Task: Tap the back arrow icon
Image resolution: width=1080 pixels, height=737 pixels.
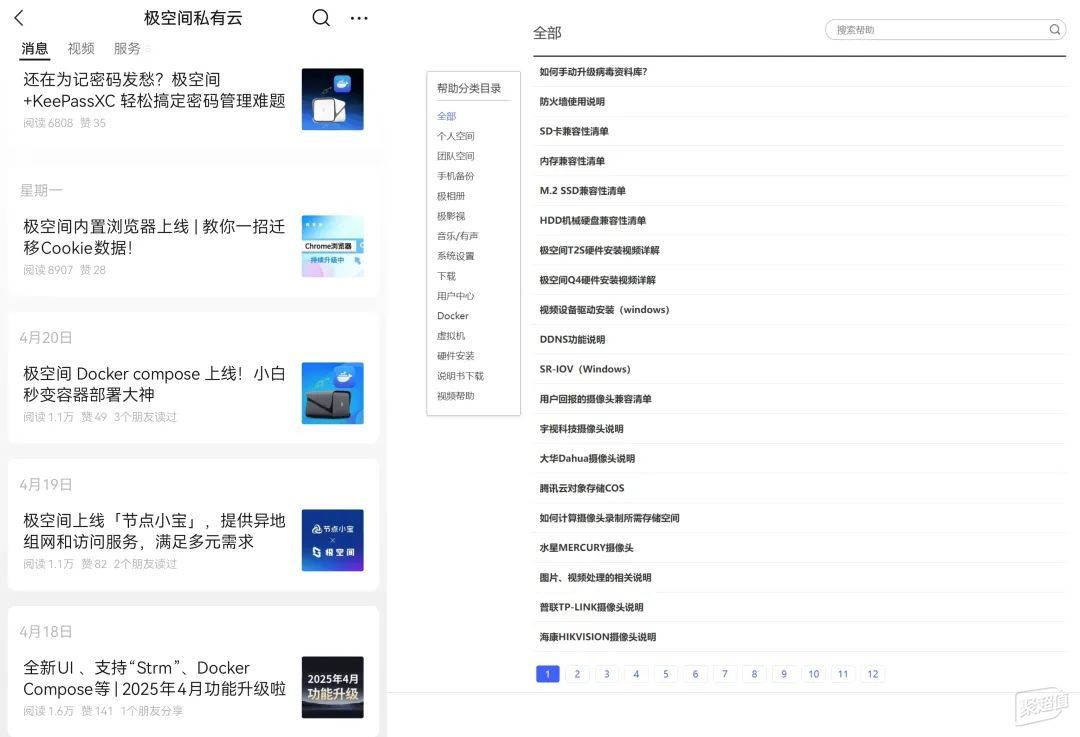Action: point(19,18)
